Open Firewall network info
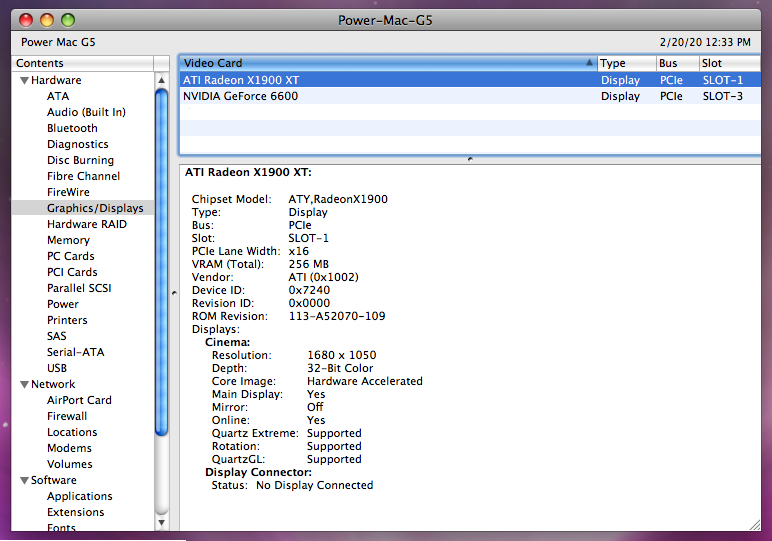The image size is (772, 541). [66, 416]
